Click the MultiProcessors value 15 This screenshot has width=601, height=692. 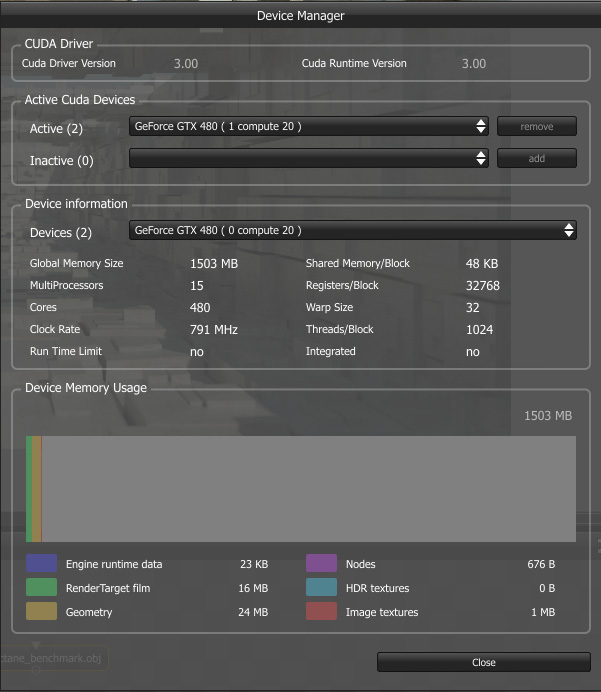[x=197, y=286]
